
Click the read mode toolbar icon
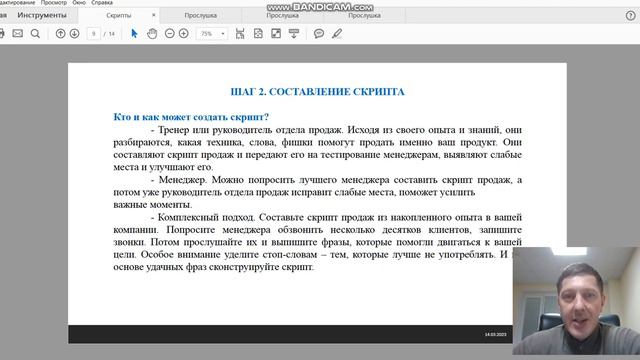[x=294, y=33]
